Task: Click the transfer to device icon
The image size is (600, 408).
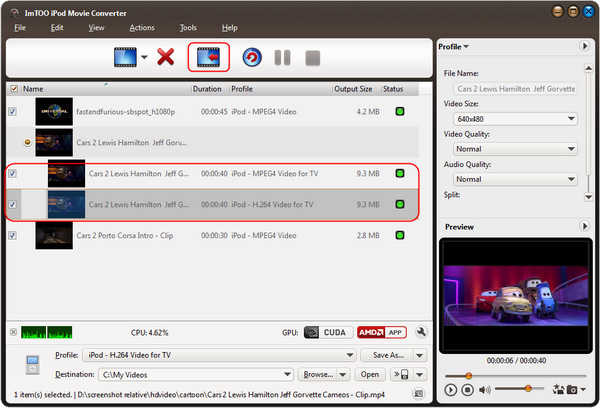Action: tap(402, 374)
